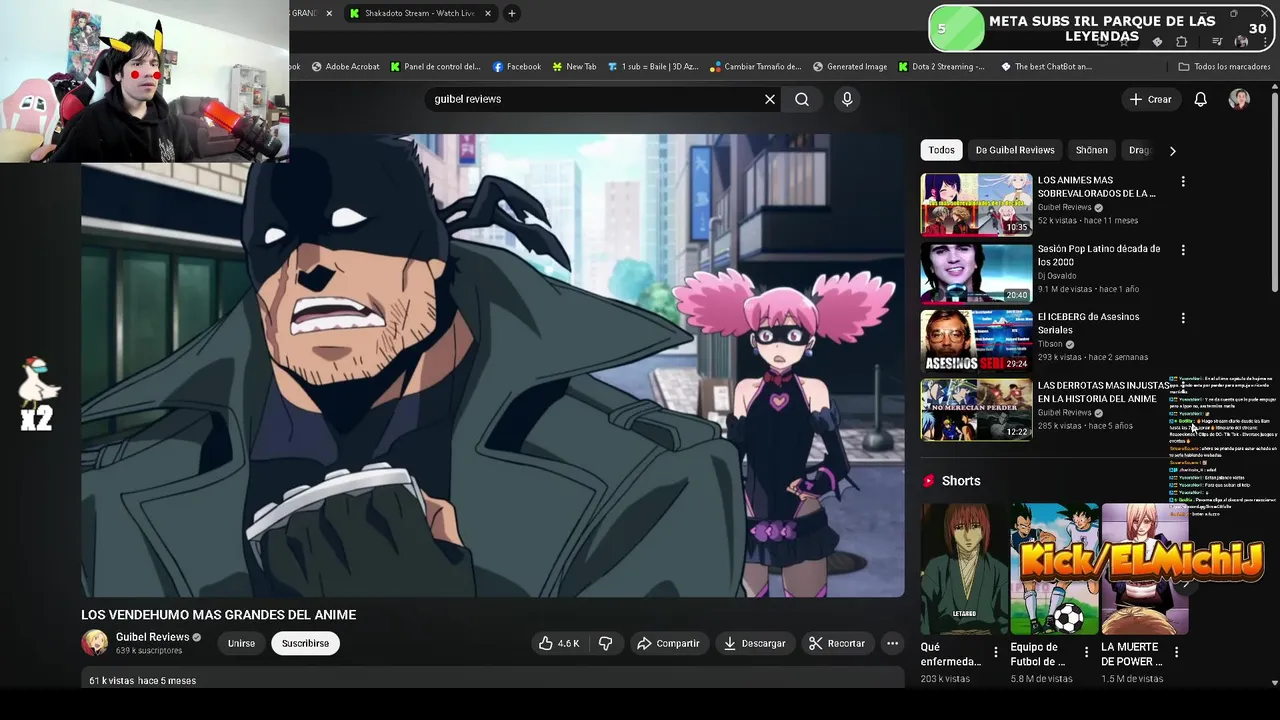Open the notifications bell
The width and height of the screenshot is (1280, 720).
tap(1201, 99)
